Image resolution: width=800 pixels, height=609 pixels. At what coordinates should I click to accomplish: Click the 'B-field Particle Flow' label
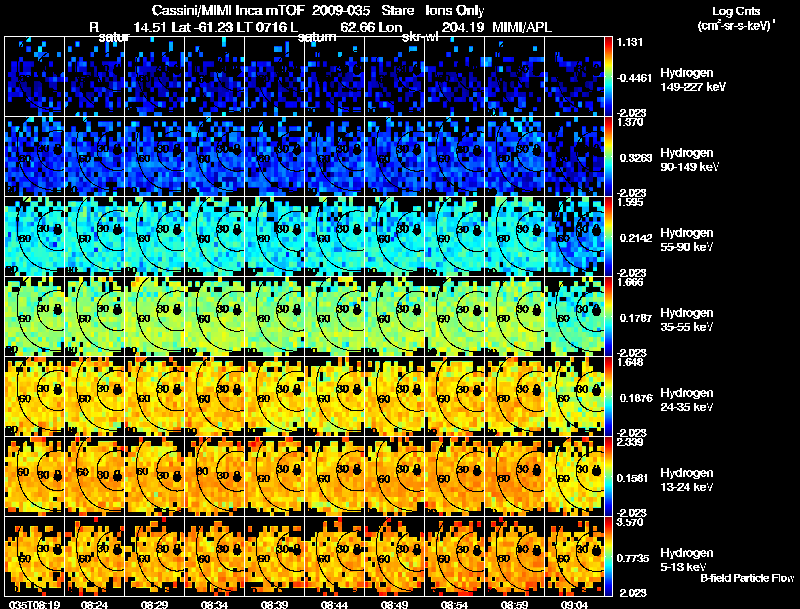pyautogui.click(x=747, y=578)
